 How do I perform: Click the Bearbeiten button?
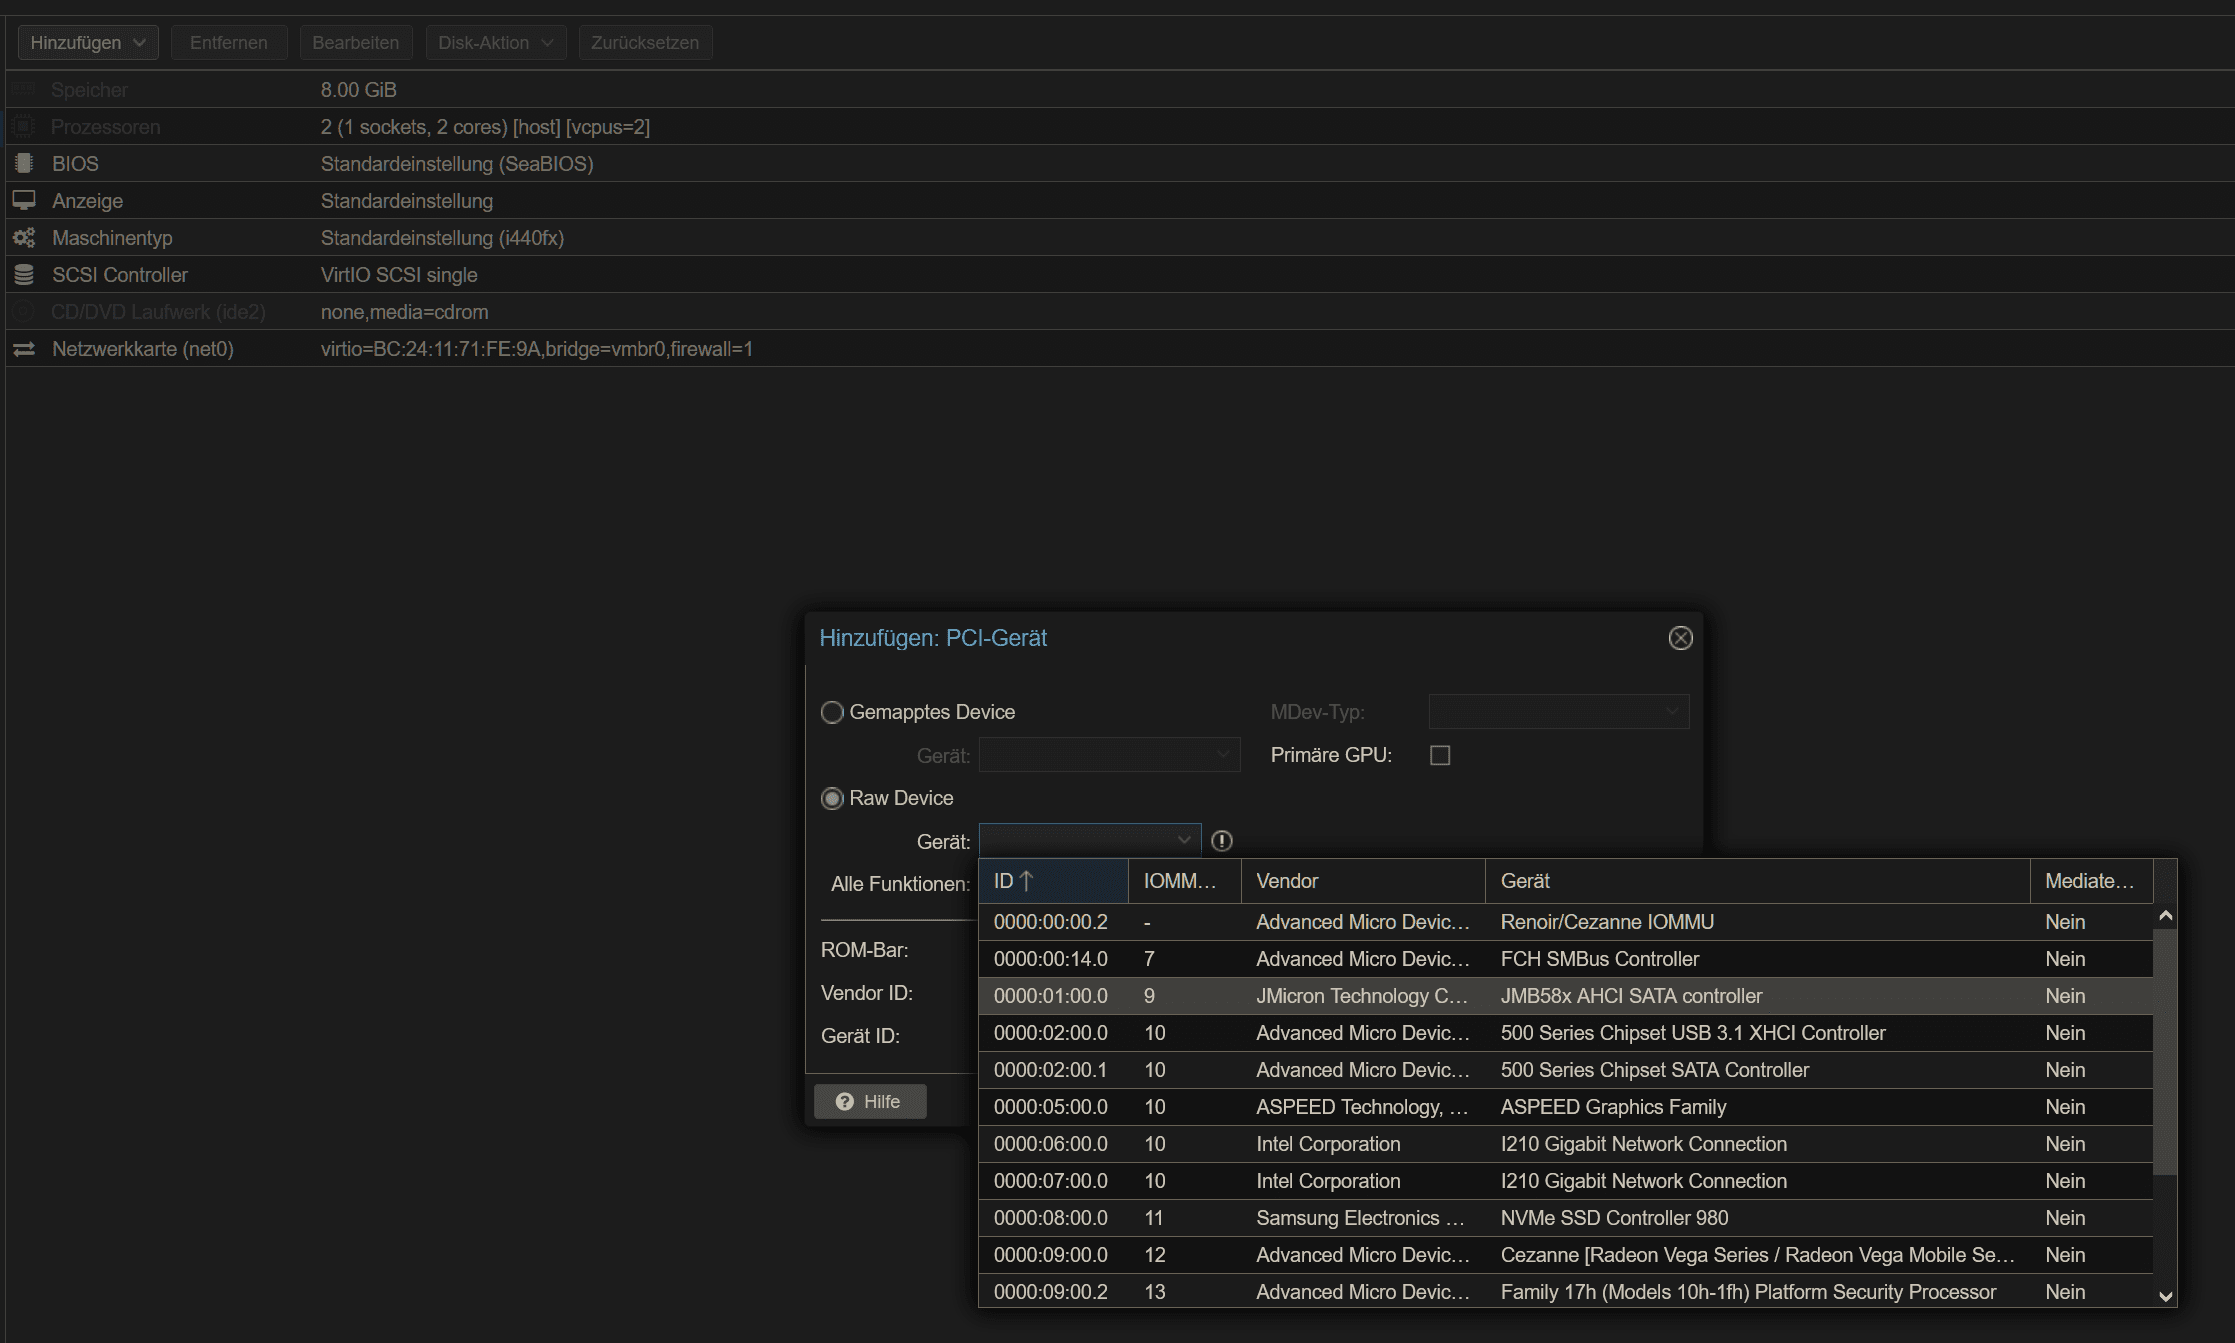pos(355,42)
